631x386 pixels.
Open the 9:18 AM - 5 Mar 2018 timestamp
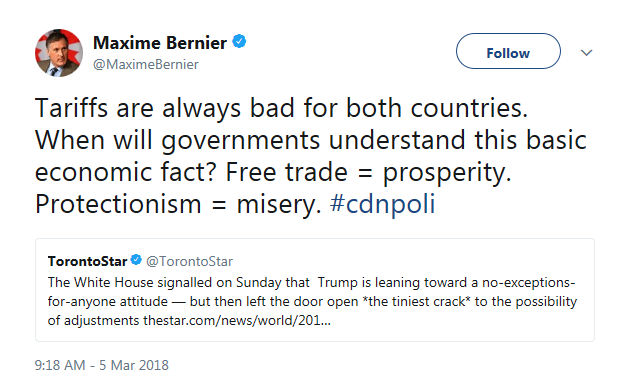pos(102,365)
